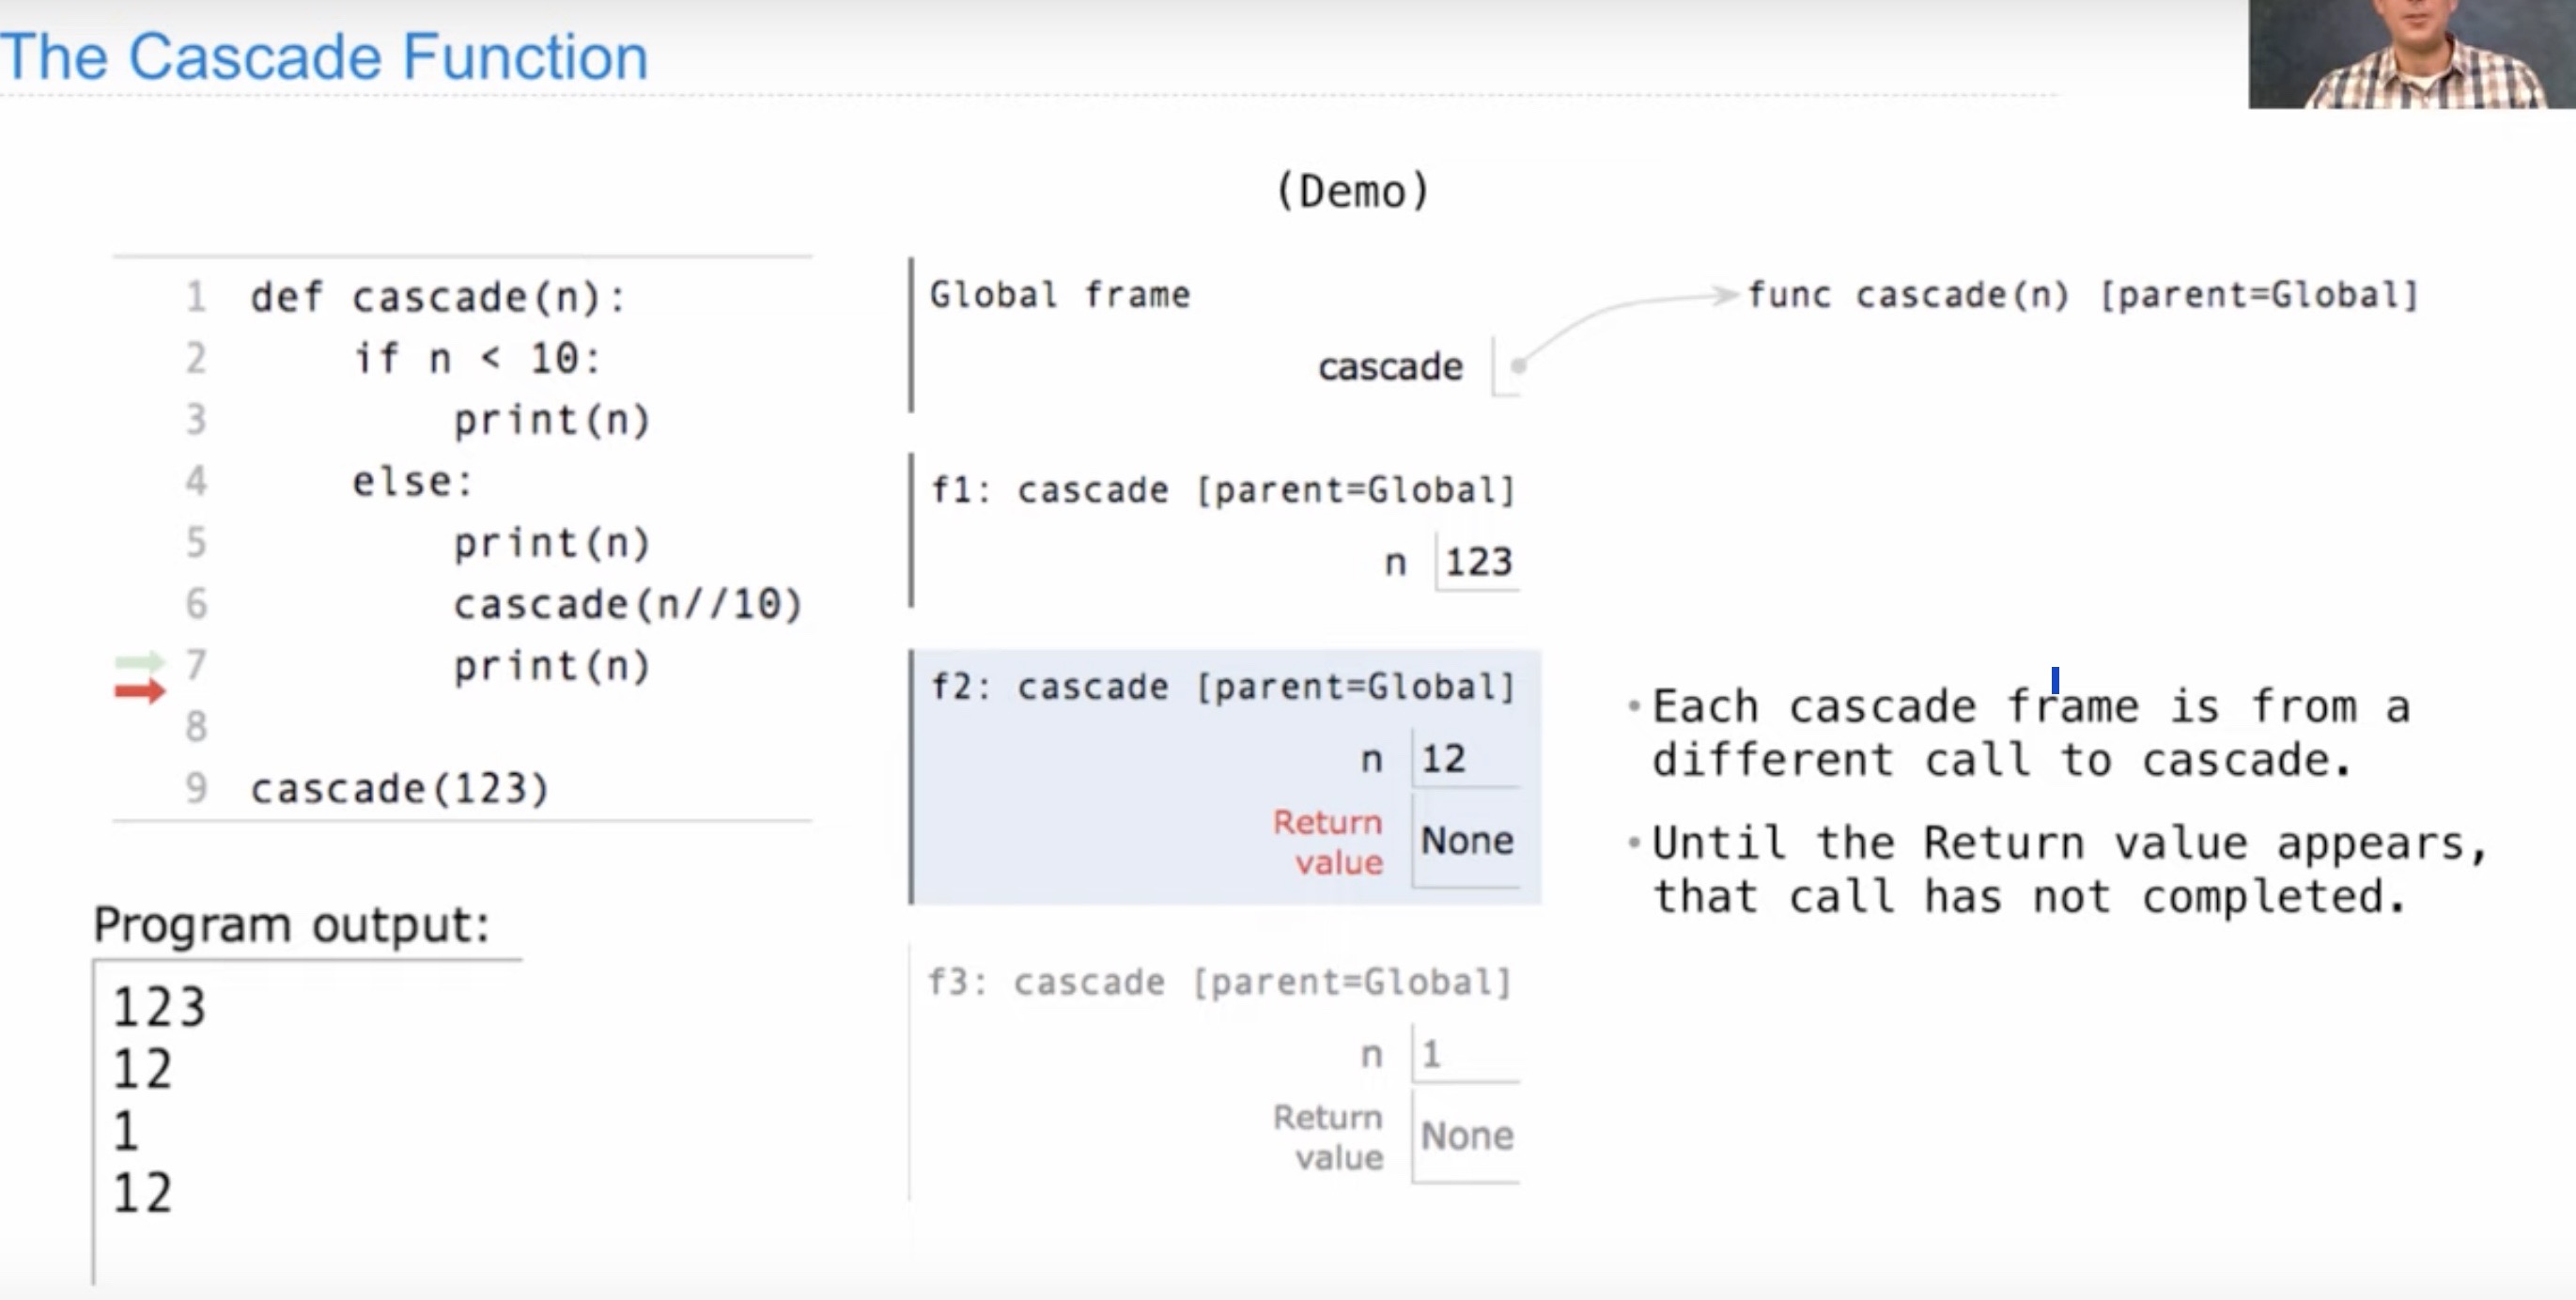The height and width of the screenshot is (1300, 2576).
Task: Click bullet 'Until the Return value appears'
Action: point(2069,869)
